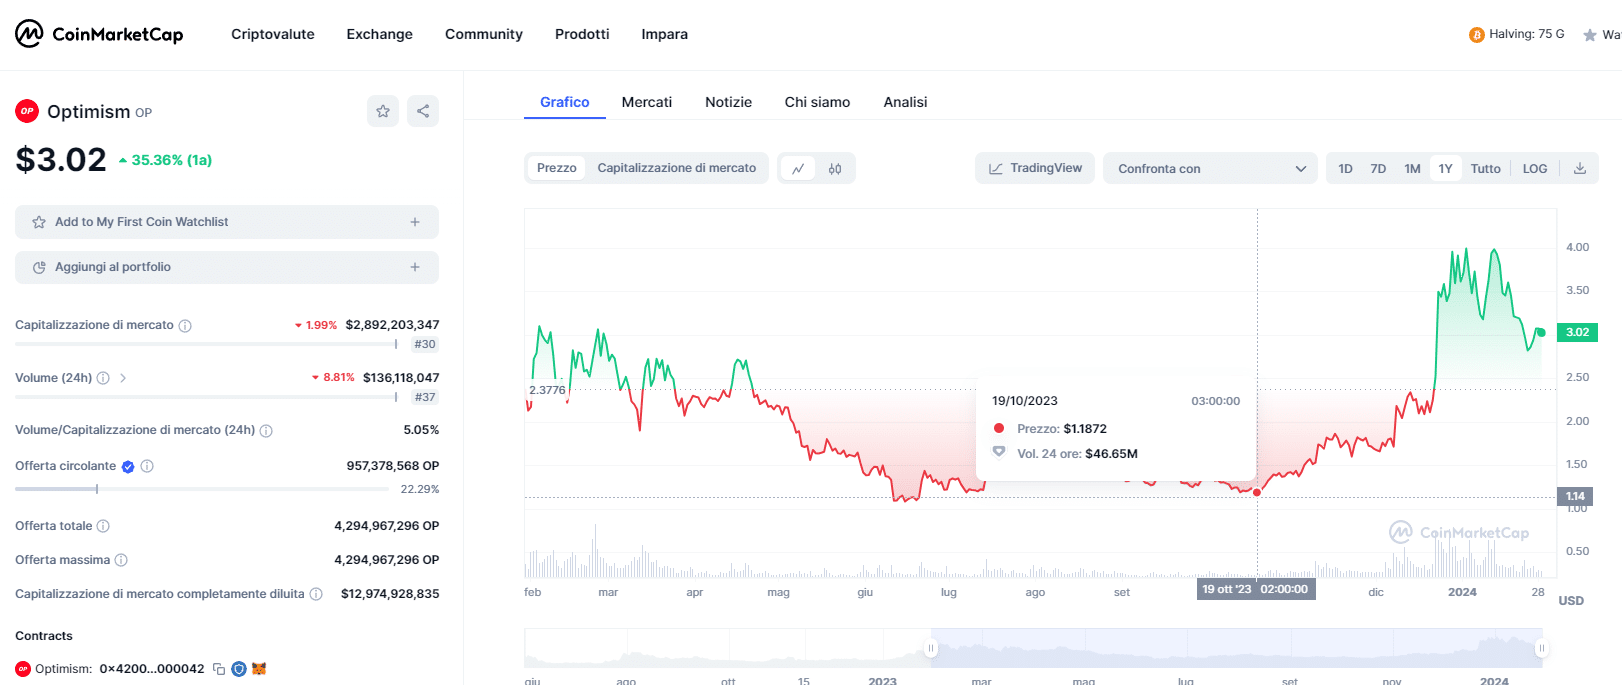Click the TradingView button
The image size is (1622, 685).
(x=1035, y=168)
